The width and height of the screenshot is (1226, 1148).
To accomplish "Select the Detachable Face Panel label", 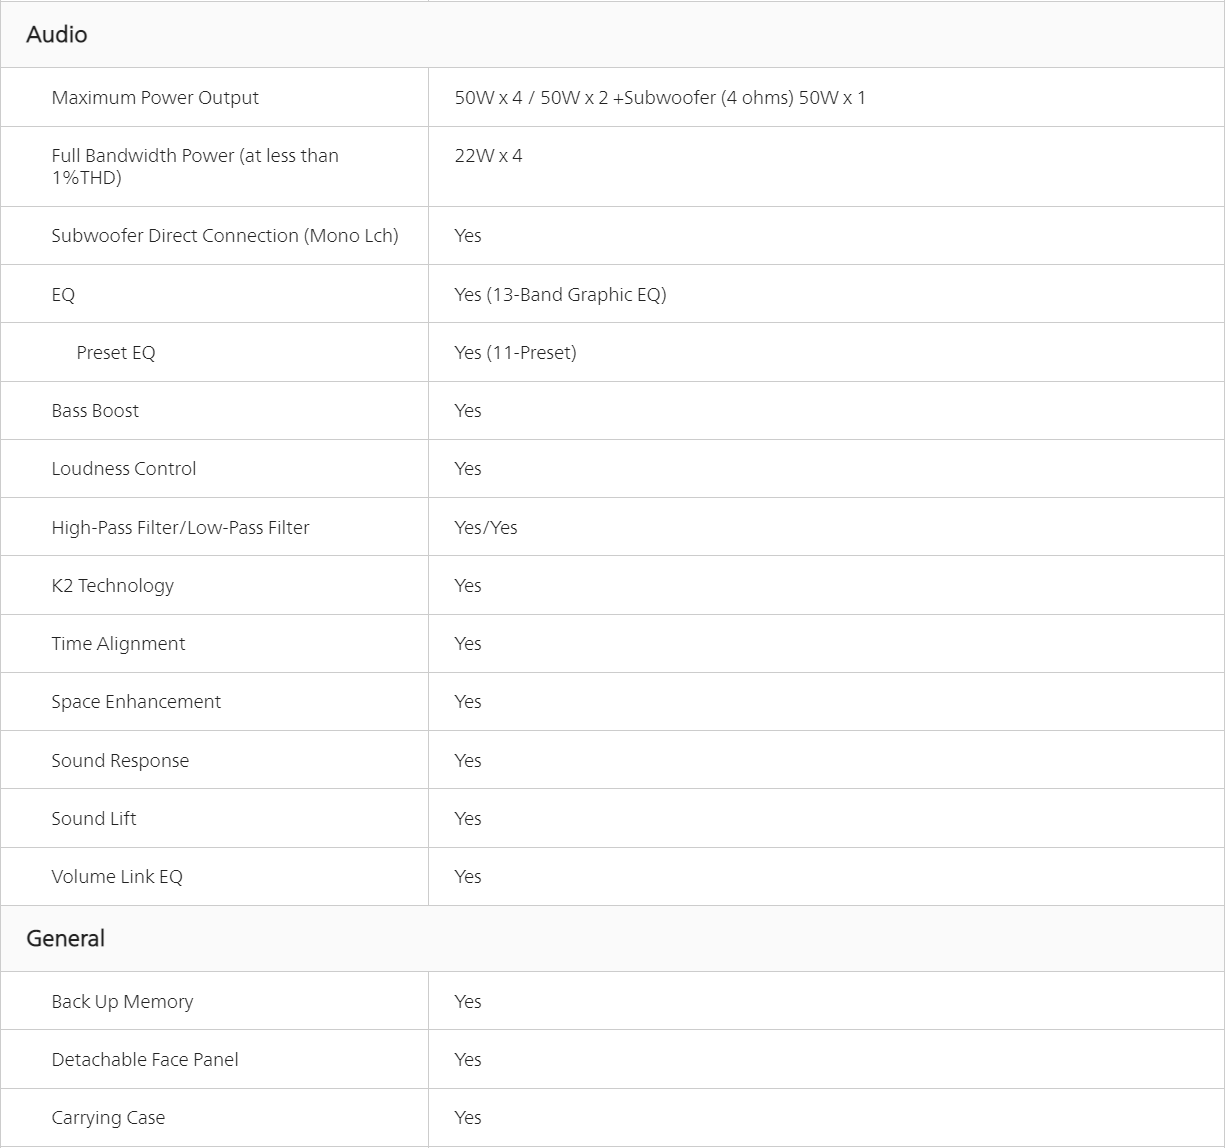I will 145,1060.
